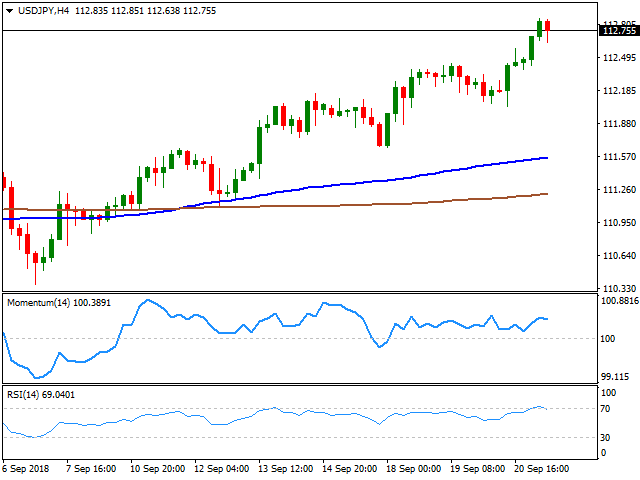Click the 14 Sep 20:00 time label
Screen dimensions: 640x480
pyautogui.click(x=349, y=469)
